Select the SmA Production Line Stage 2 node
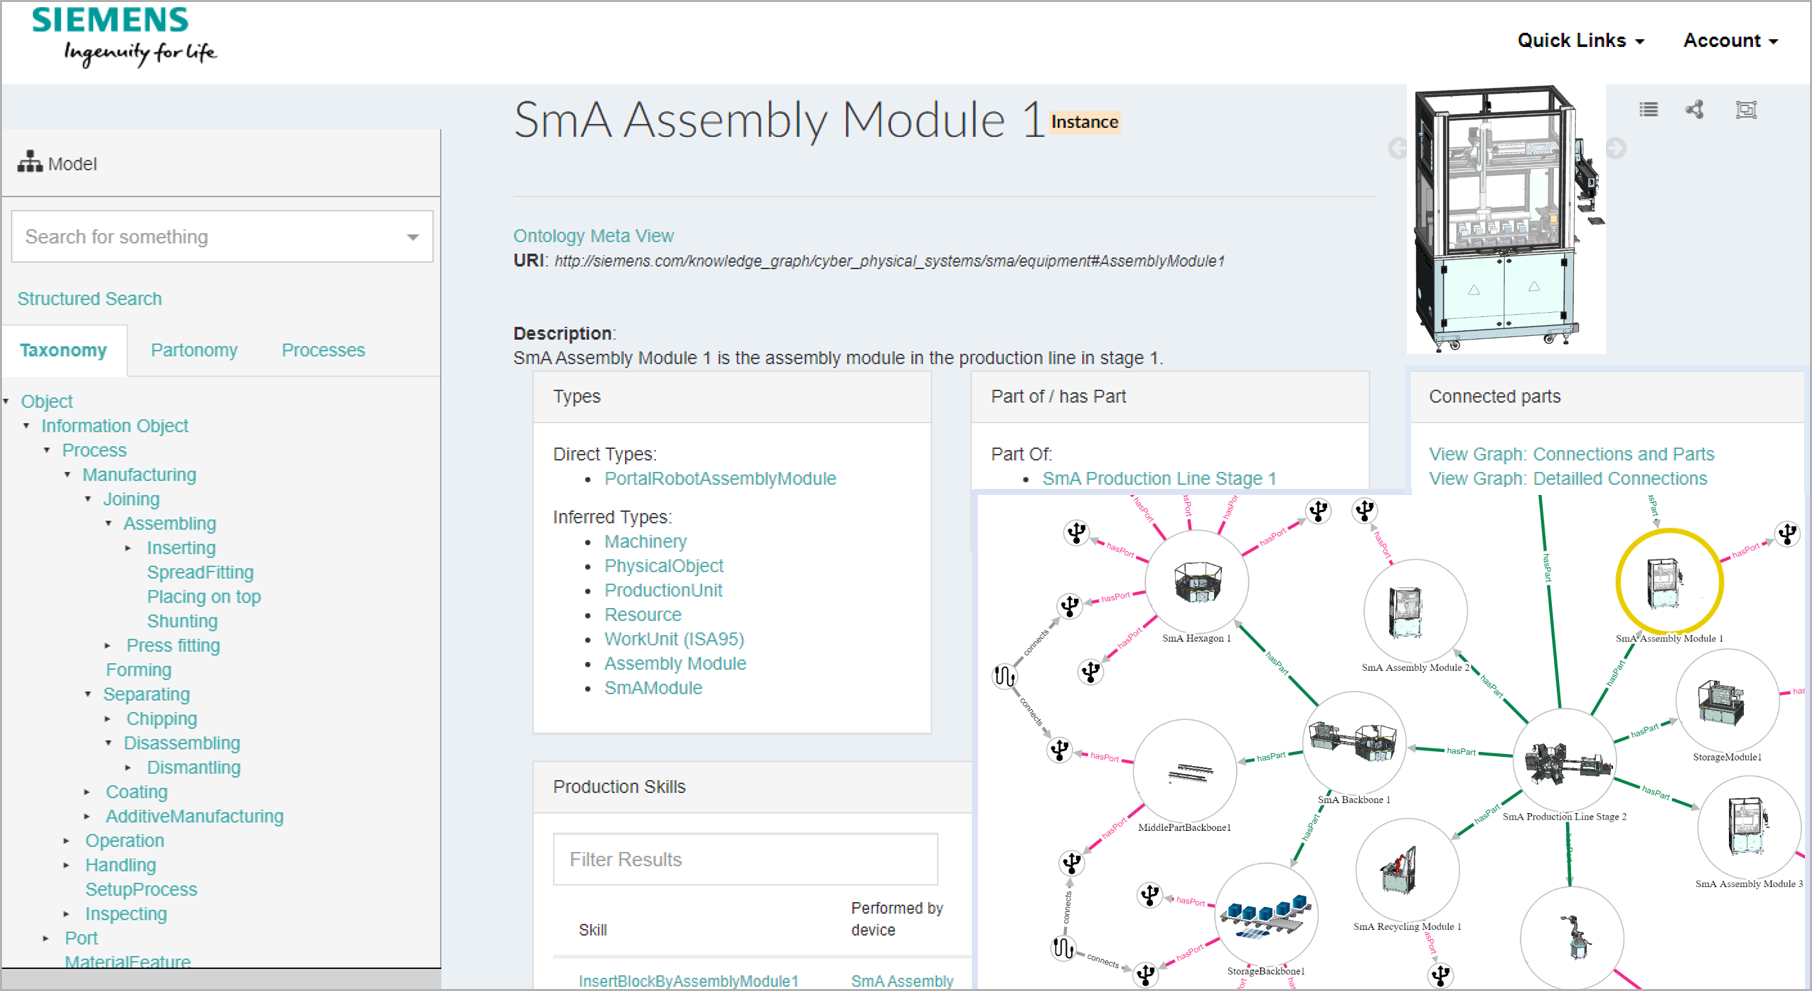Viewport: 1812px width, 991px height. [1565, 761]
